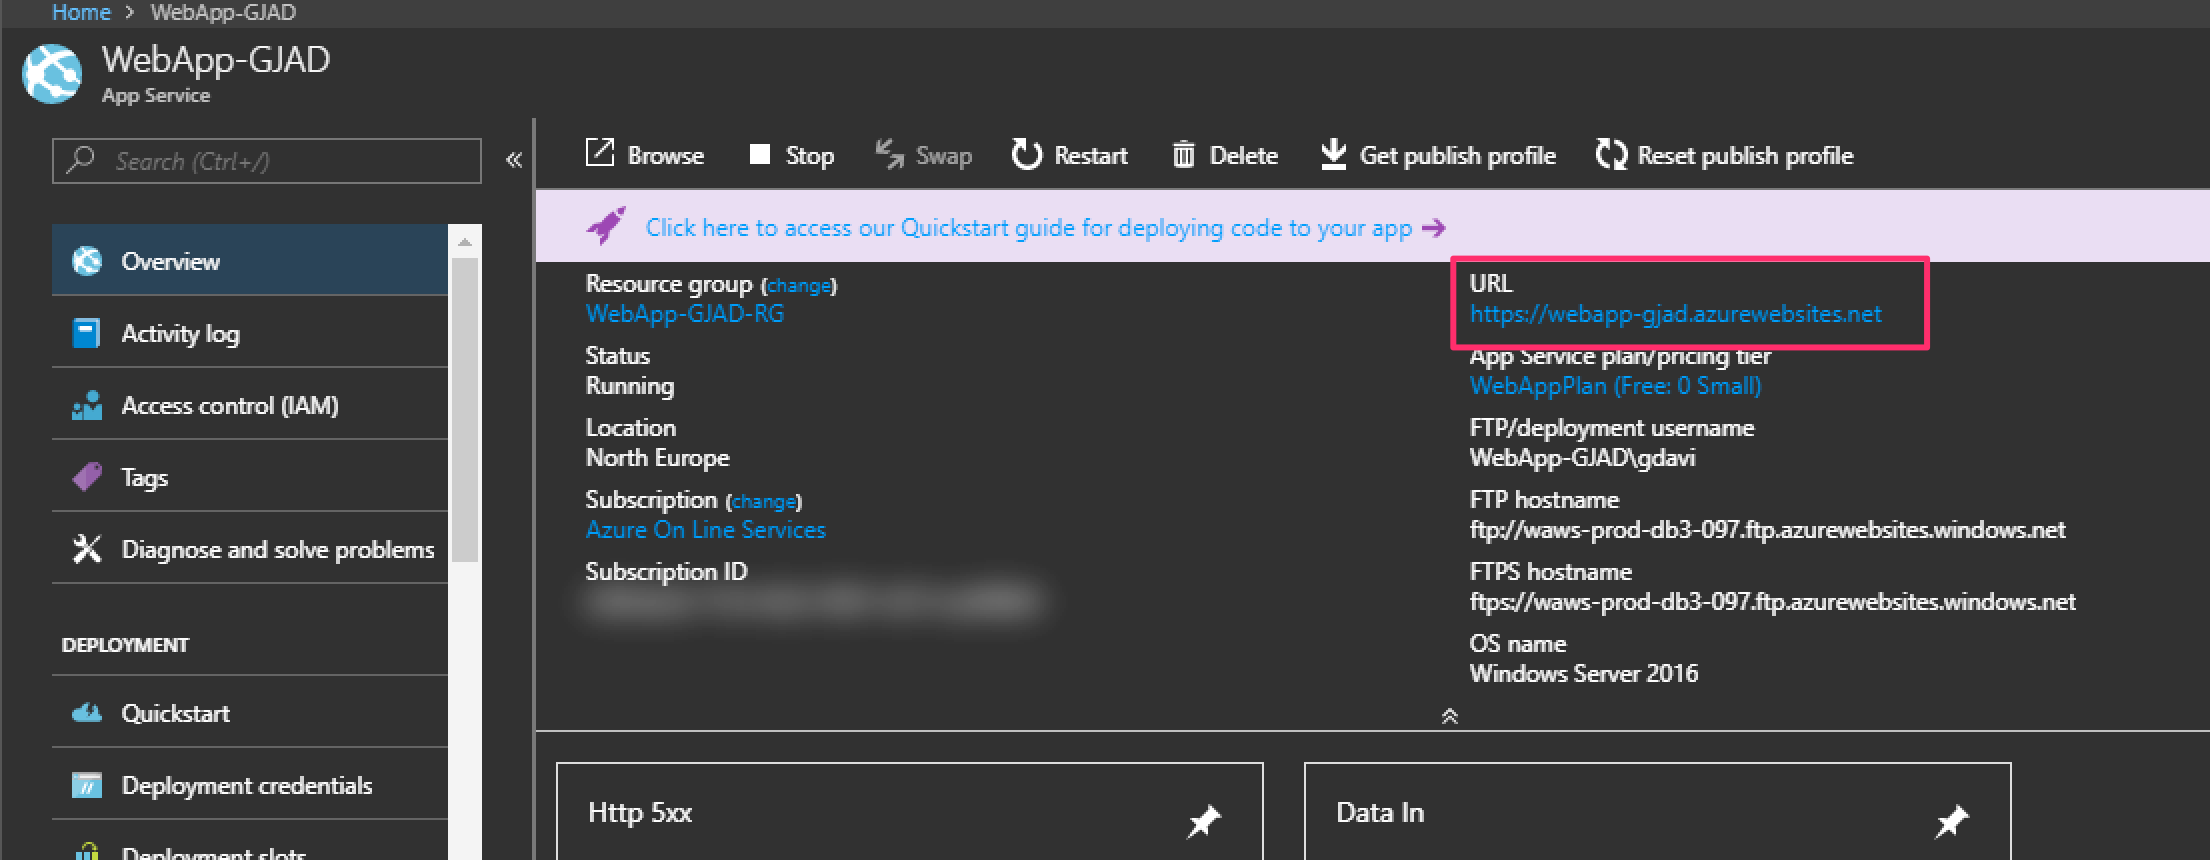Click the search magnifier icon
2210x860 pixels.
81,160
